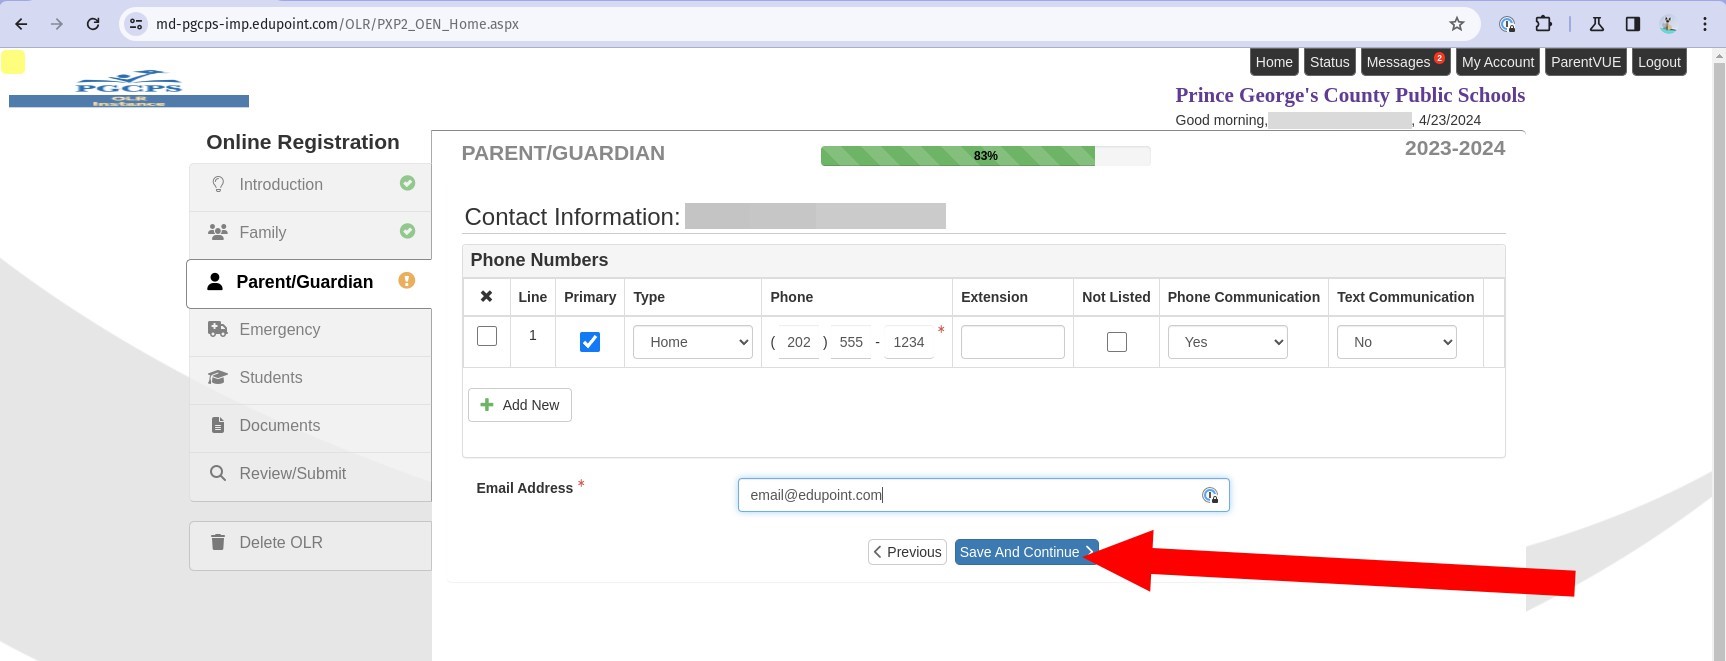
Task: Click the trash icon for Delete OLR
Action: pyautogui.click(x=217, y=542)
